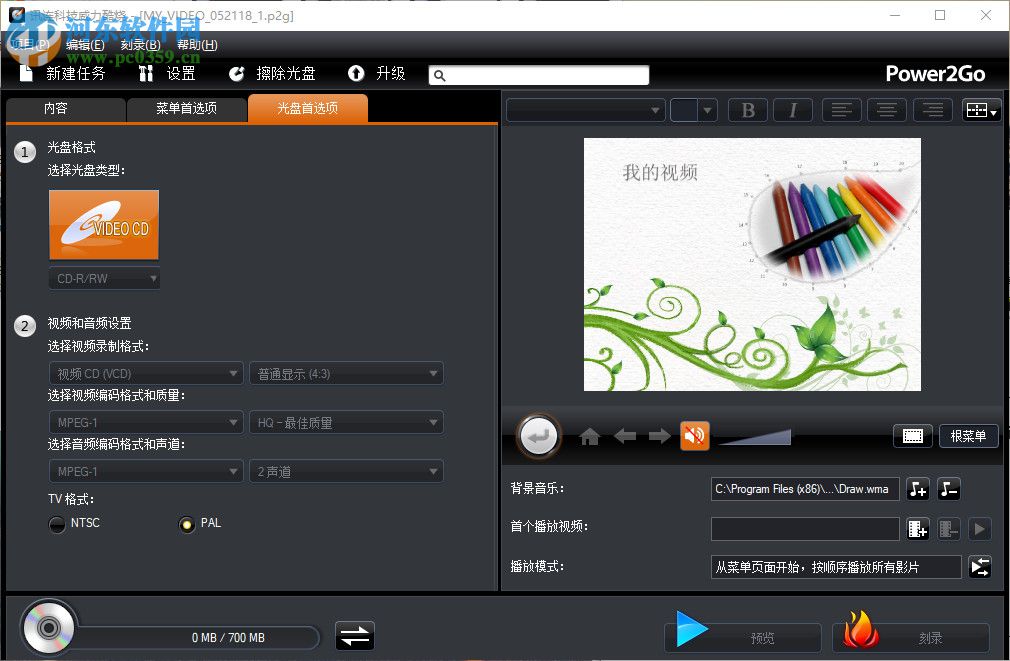Select PAL TV format
Viewport: 1010px width, 661px height.
click(x=187, y=524)
